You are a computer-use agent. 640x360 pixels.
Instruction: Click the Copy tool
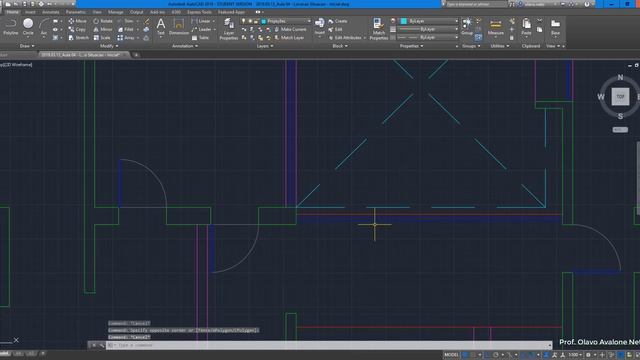click(x=77, y=29)
